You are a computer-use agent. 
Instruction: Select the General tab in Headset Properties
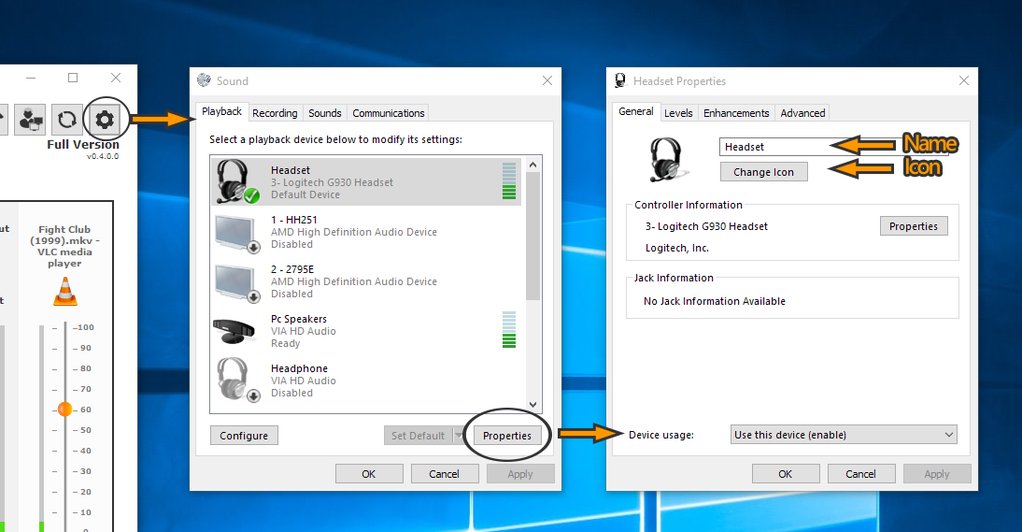[635, 111]
